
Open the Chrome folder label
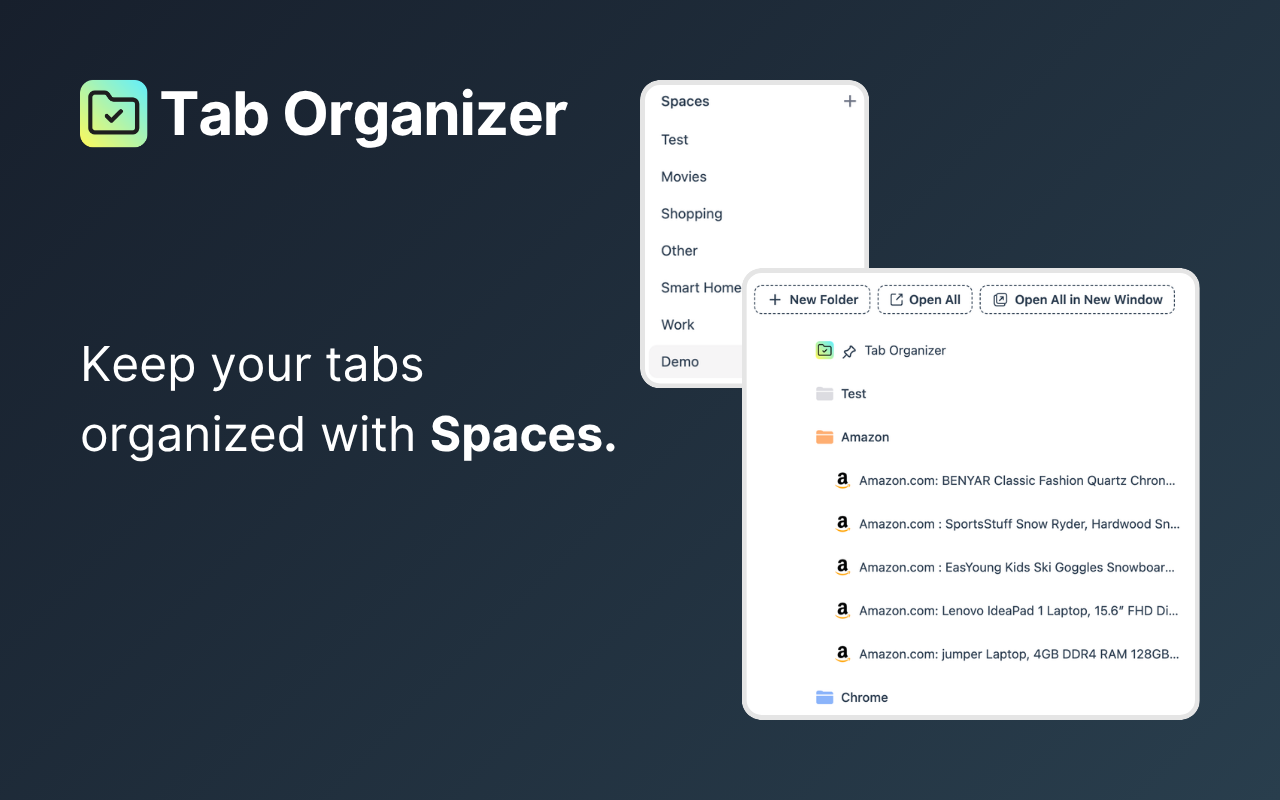865,697
